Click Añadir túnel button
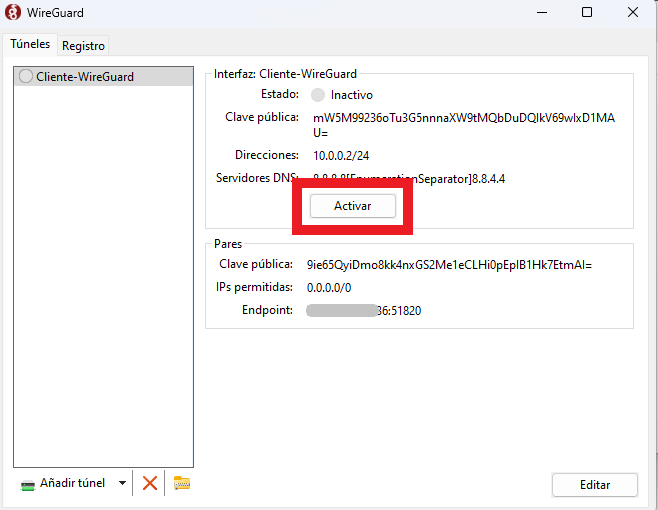Image resolution: width=658 pixels, height=510 pixels. 63,483
